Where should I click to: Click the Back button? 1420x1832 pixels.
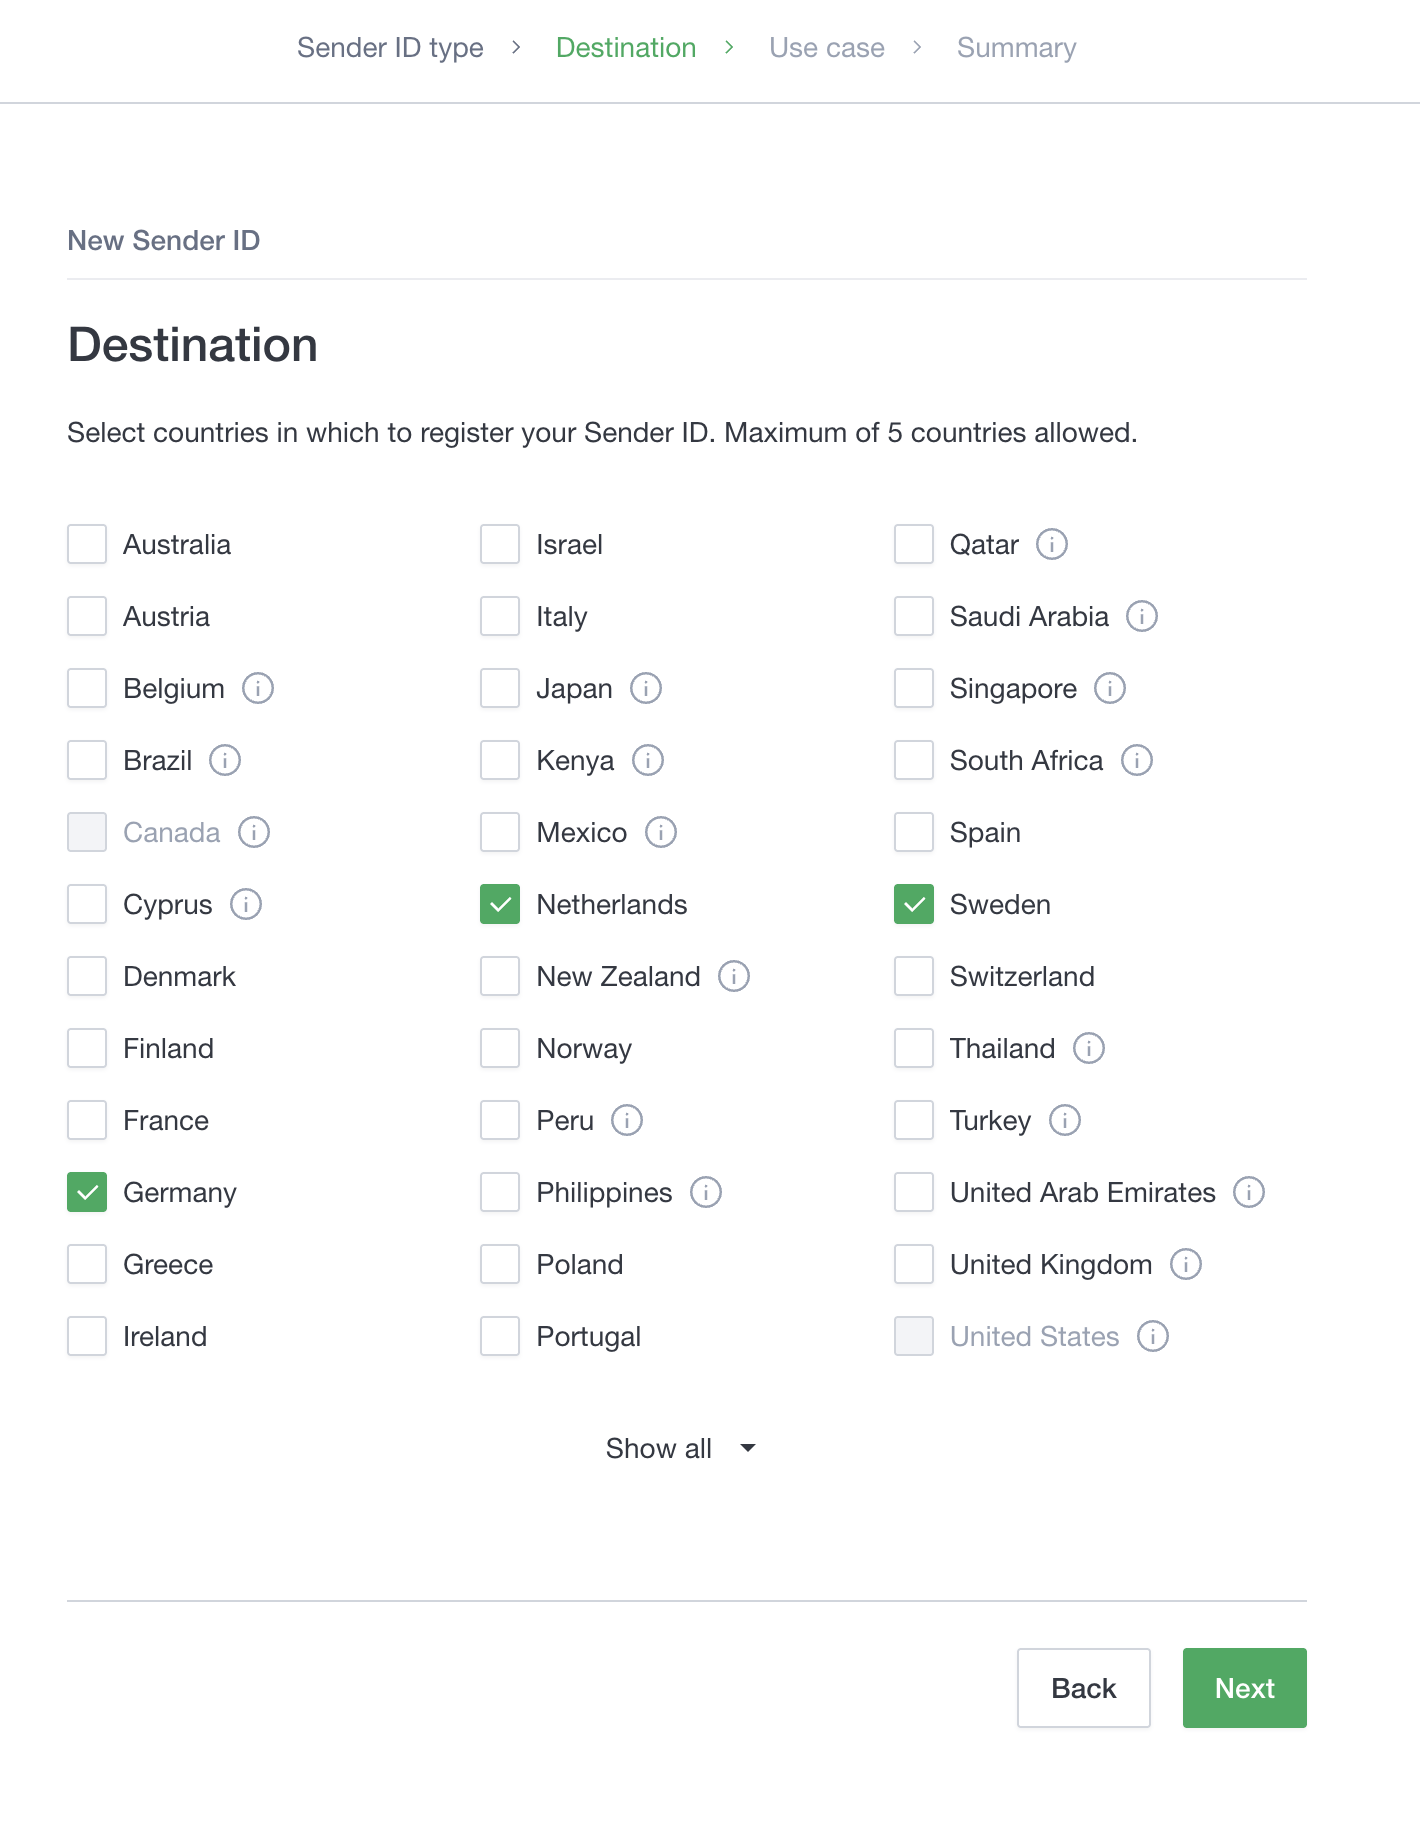pyautogui.click(x=1083, y=1689)
